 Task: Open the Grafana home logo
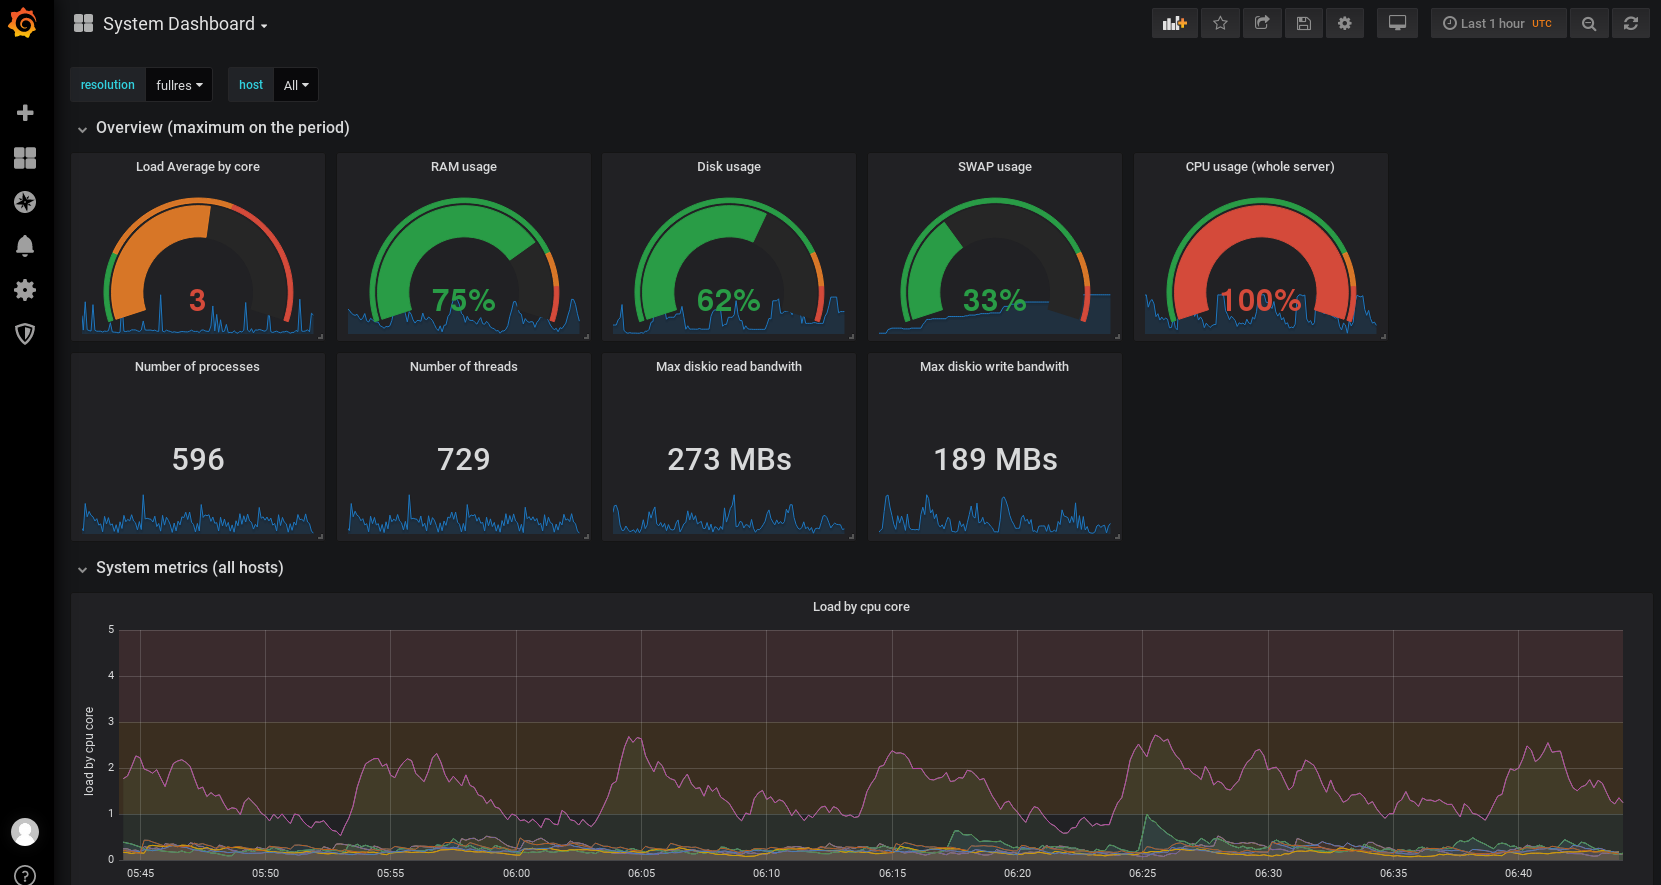23,23
